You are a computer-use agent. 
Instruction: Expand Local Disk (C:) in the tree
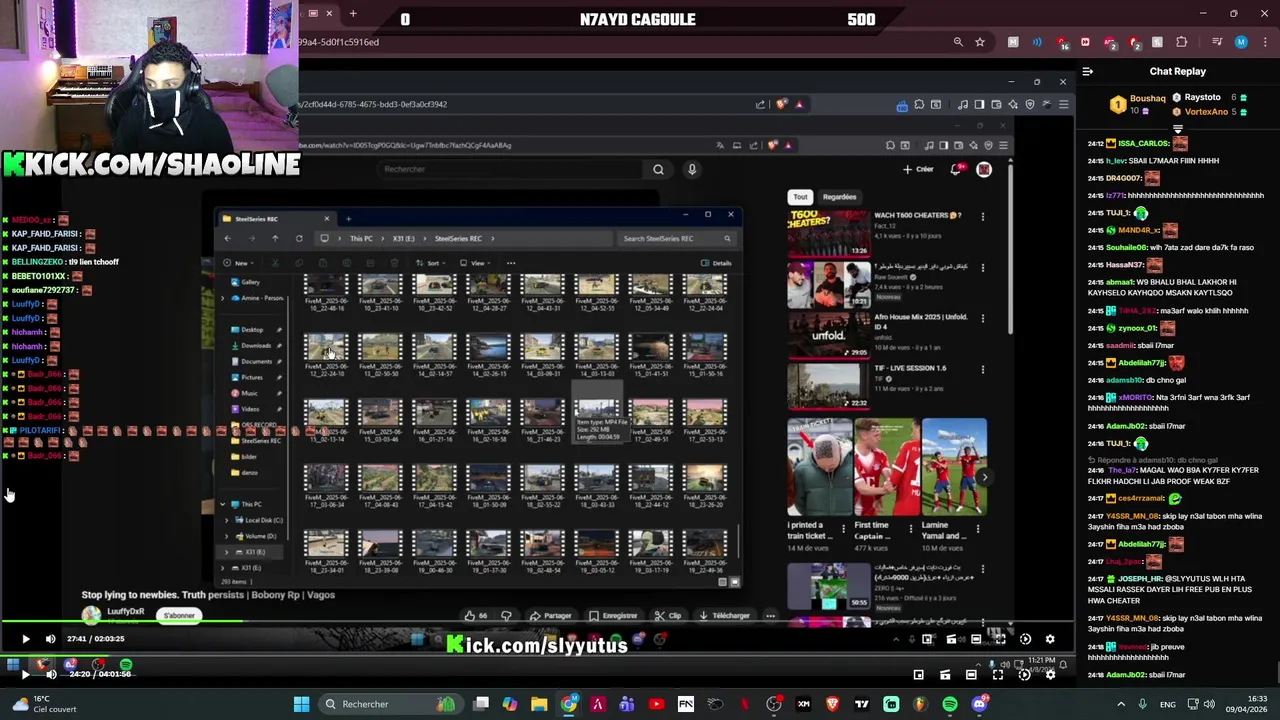(x=226, y=520)
